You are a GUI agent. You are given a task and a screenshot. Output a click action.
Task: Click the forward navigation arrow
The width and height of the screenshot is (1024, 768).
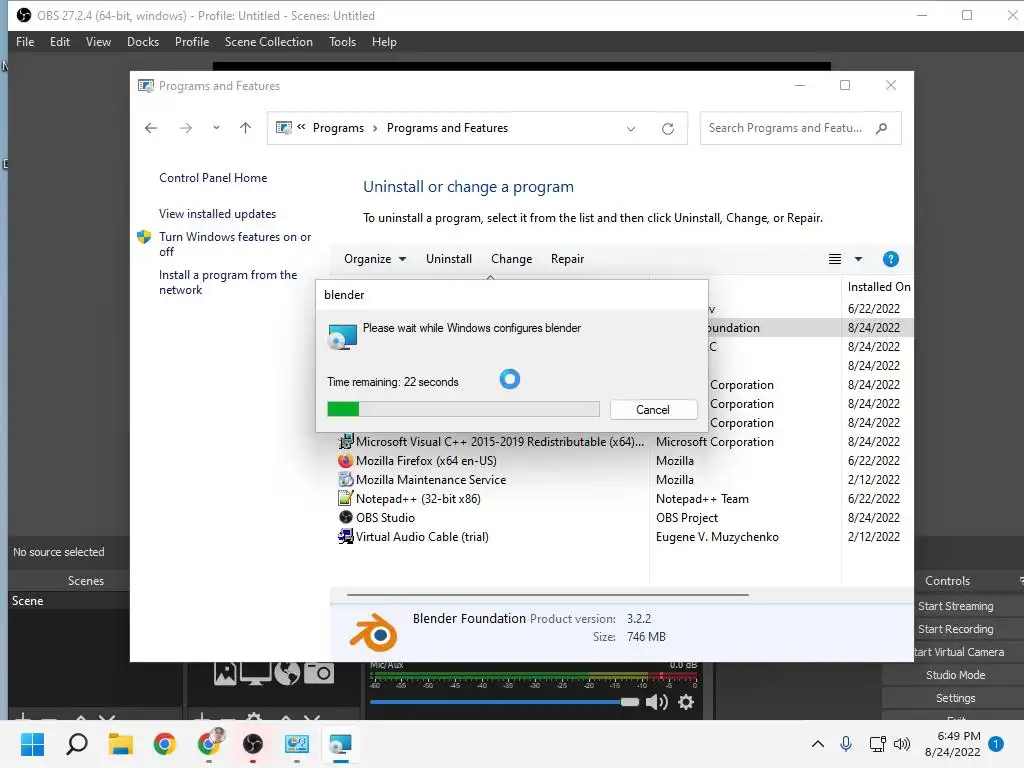(x=186, y=128)
